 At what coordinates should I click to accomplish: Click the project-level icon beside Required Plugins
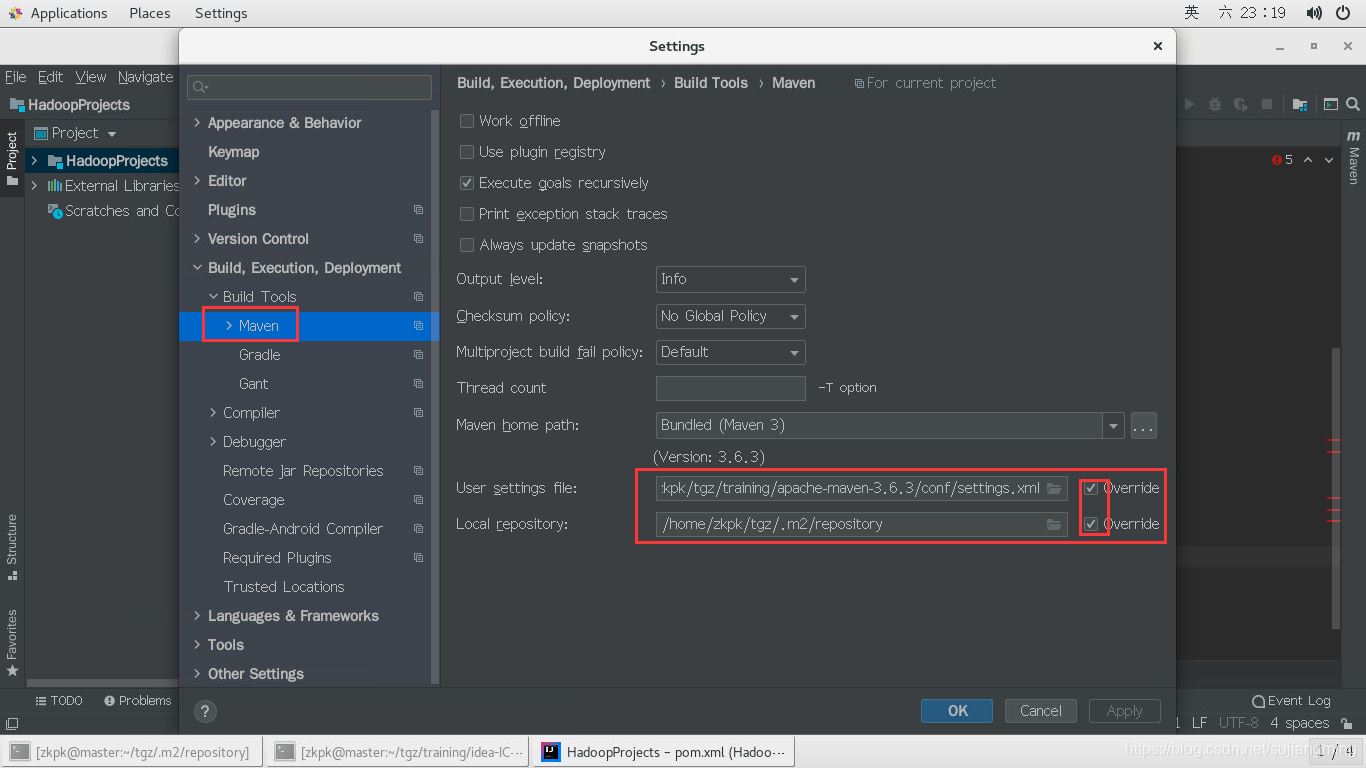(418, 558)
